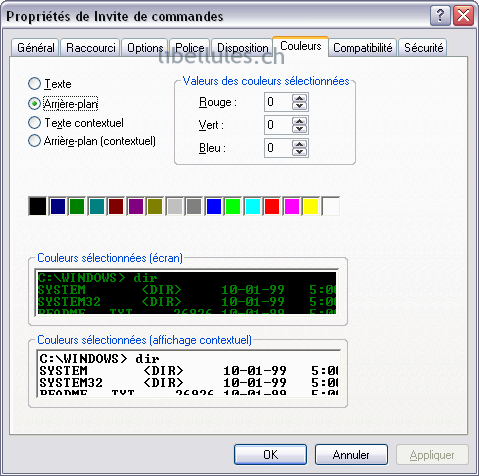Pick the white color swatch
This screenshot has width=479, height=476.
pyautogui.click(x=331, y=206)
